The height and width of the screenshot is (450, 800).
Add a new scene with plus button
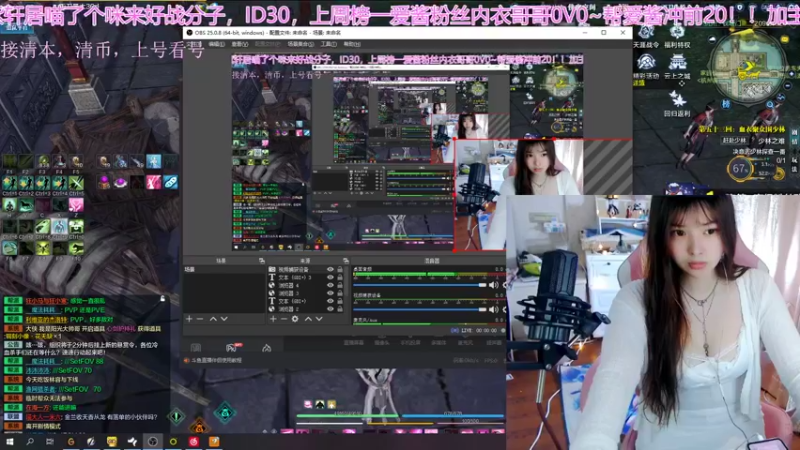189,319
